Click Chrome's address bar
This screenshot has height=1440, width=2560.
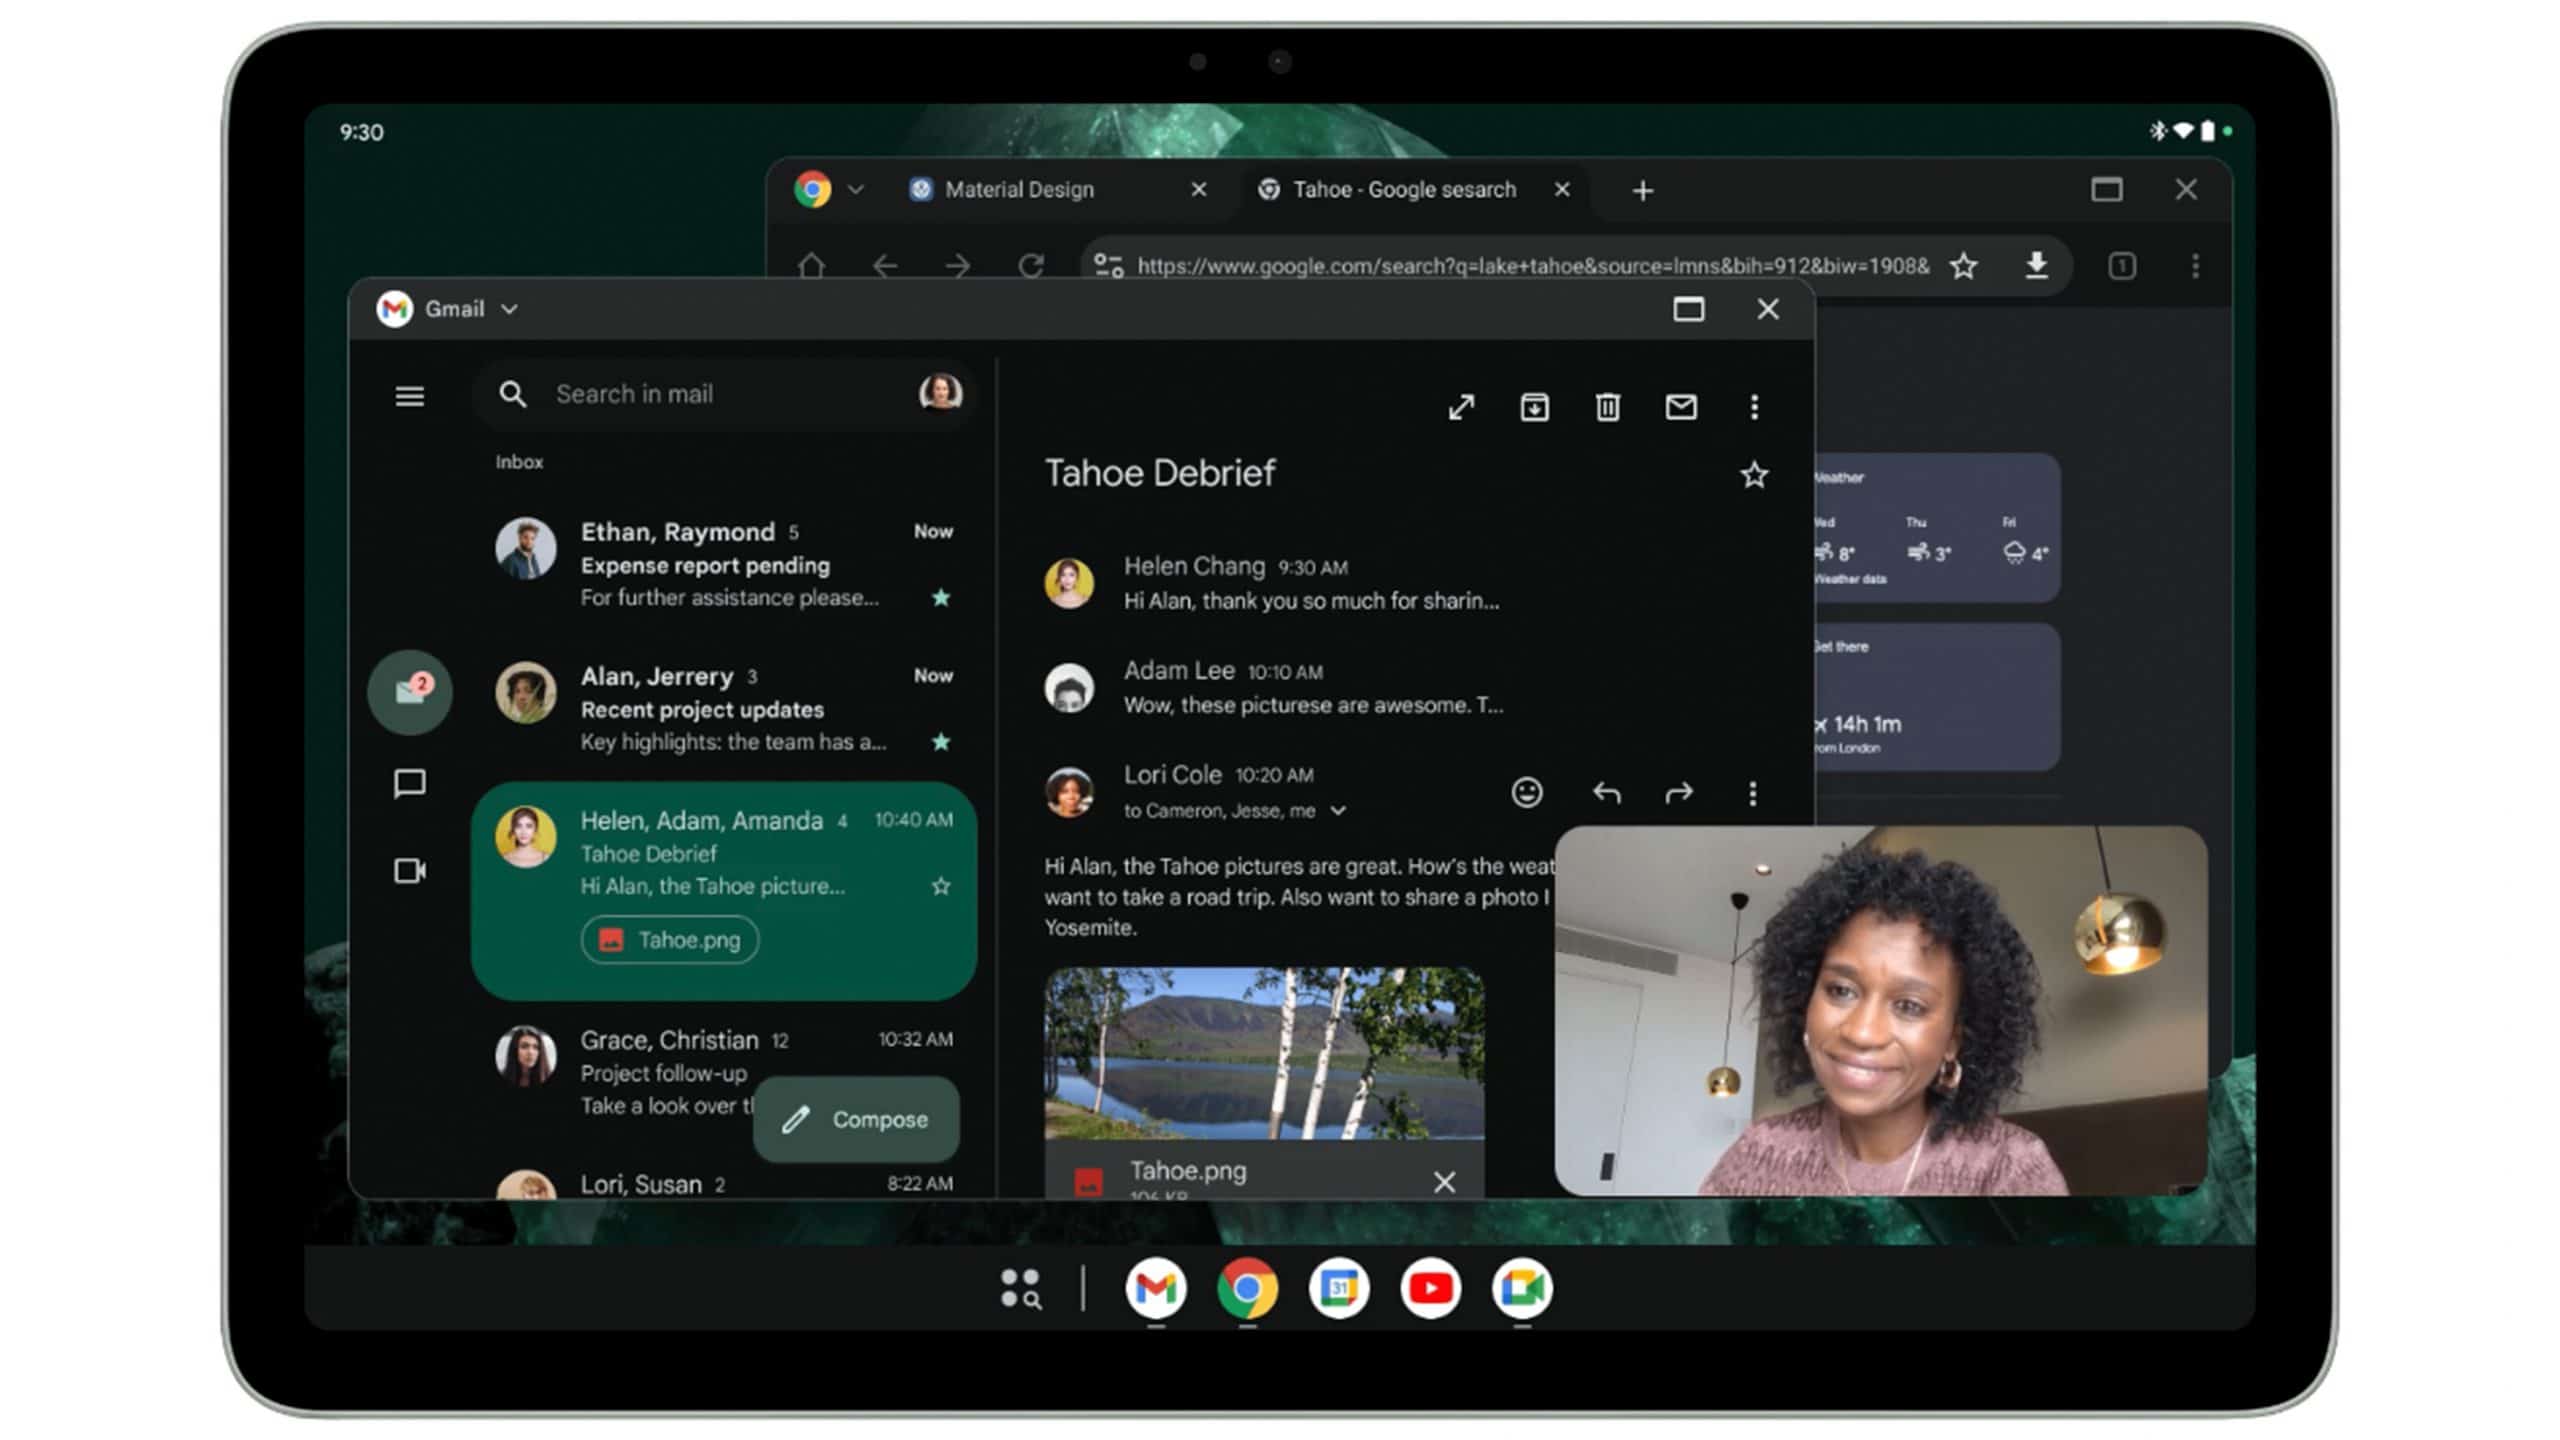pyautogui.click(x=1500, y=266)
